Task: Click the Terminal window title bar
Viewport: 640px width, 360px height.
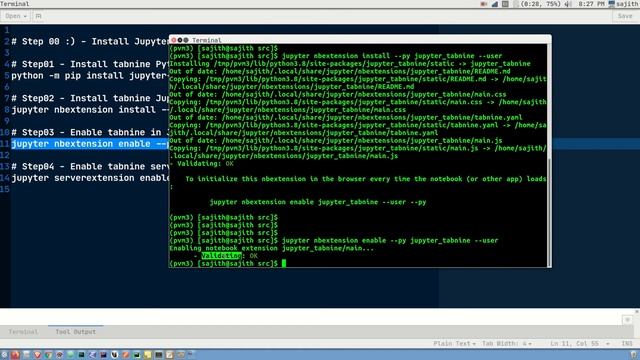Action: [360, 40]
